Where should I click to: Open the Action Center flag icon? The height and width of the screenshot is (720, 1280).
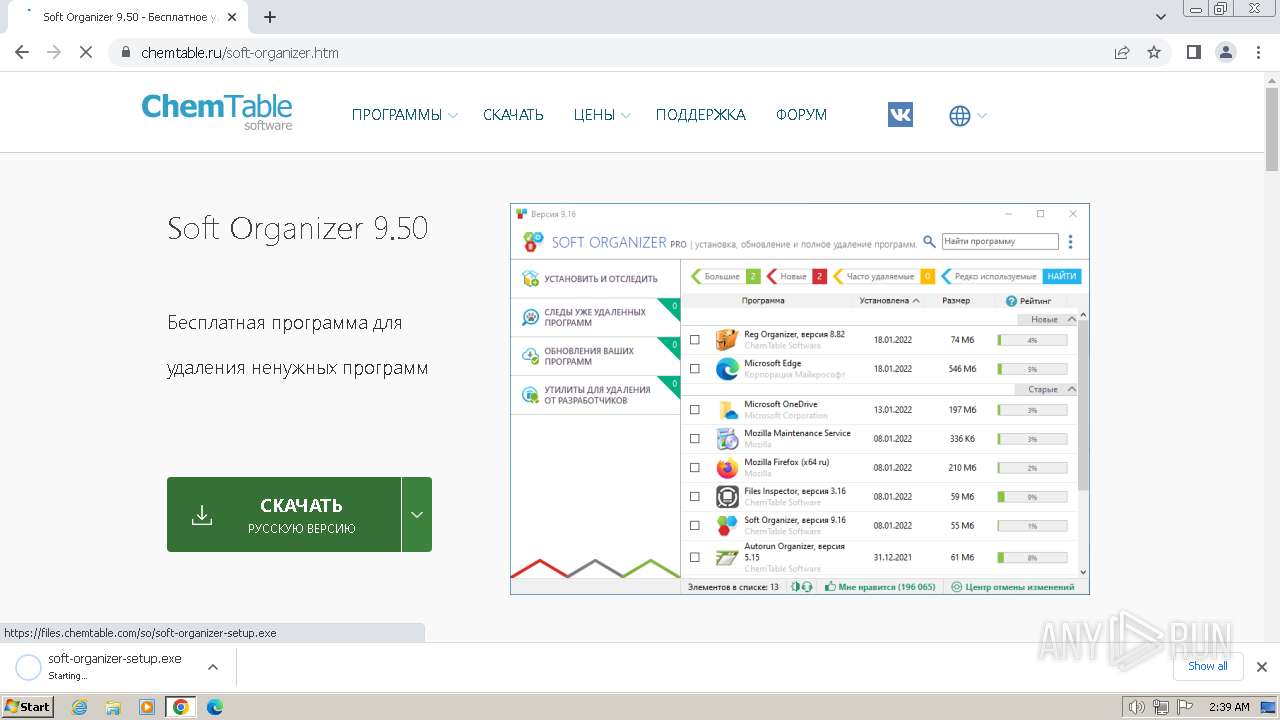(1184, 707)
